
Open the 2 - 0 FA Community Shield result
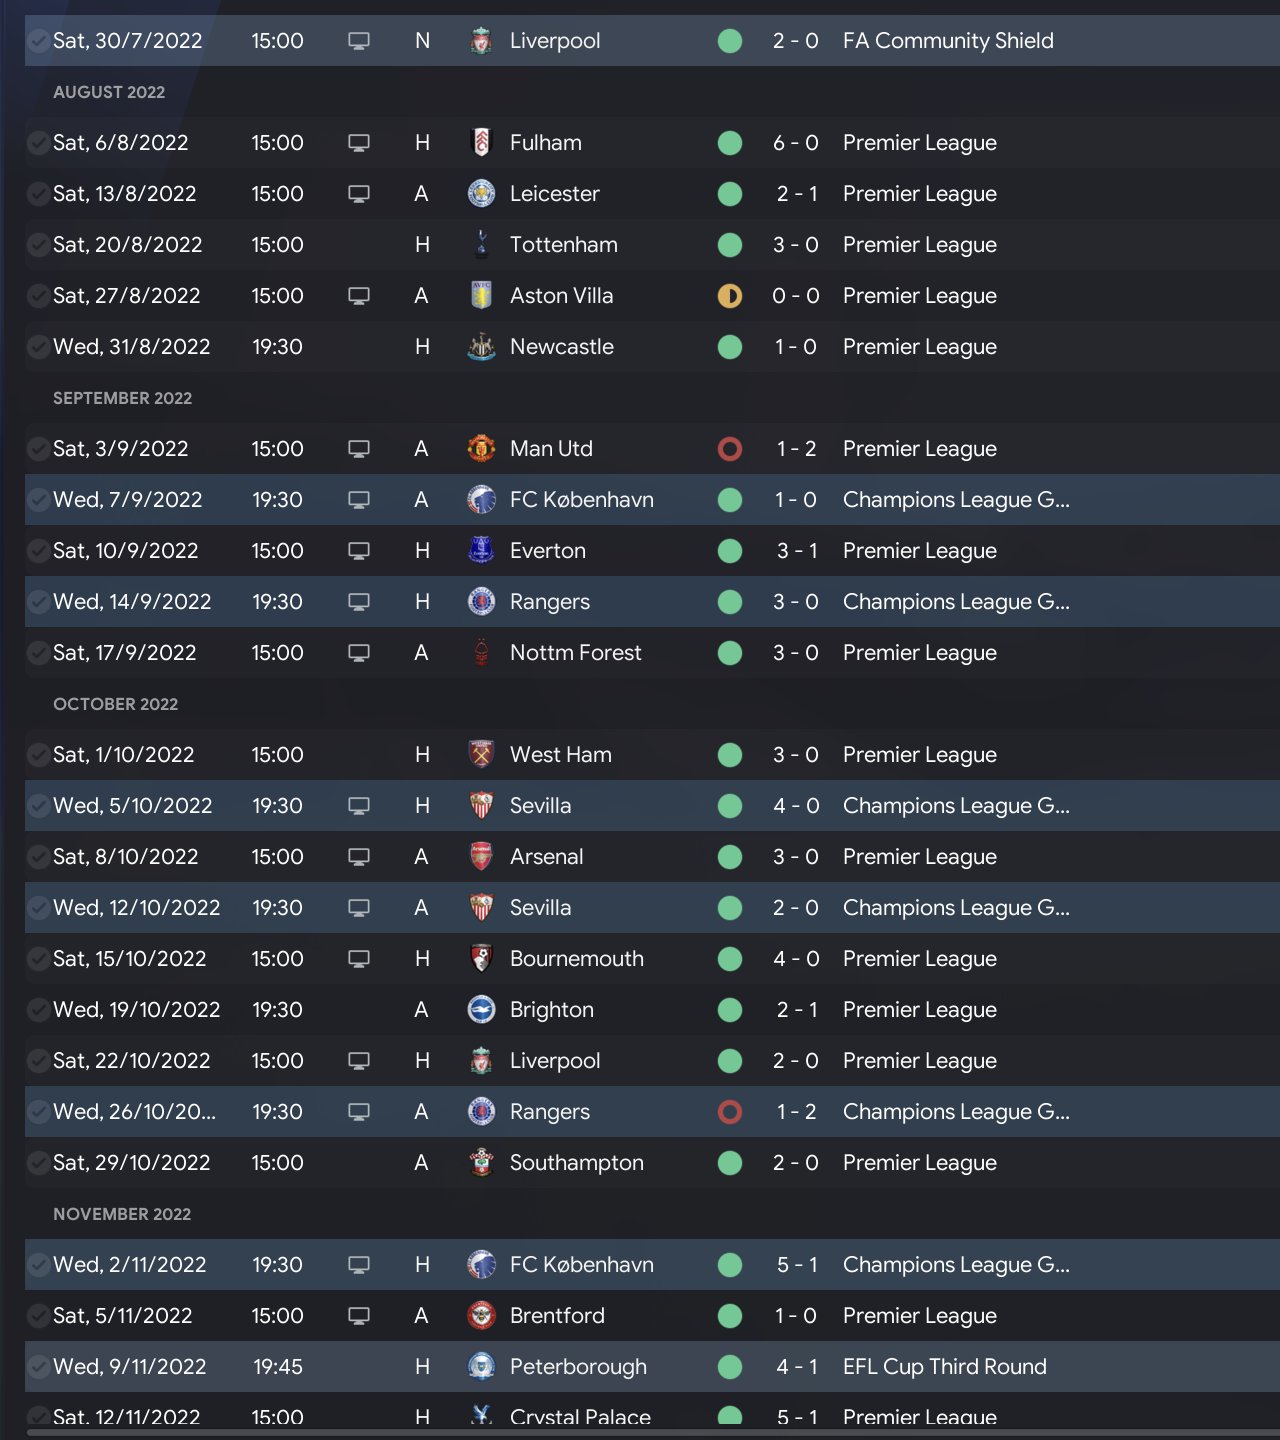point(795,41)
